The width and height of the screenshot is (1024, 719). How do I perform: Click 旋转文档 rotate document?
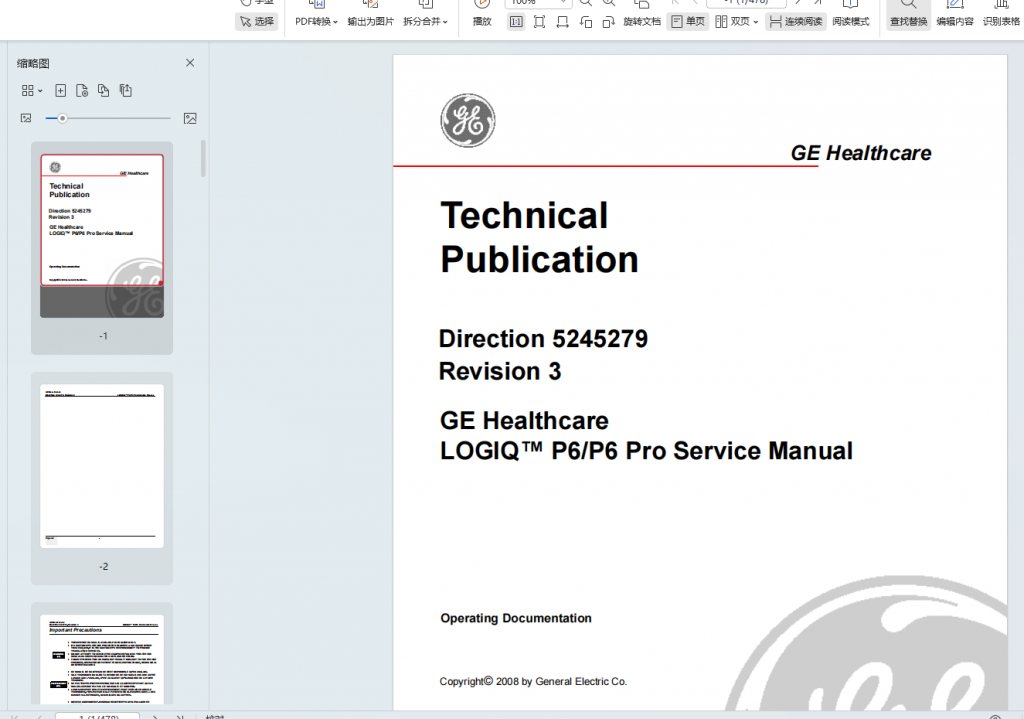[x=642, y=22]
